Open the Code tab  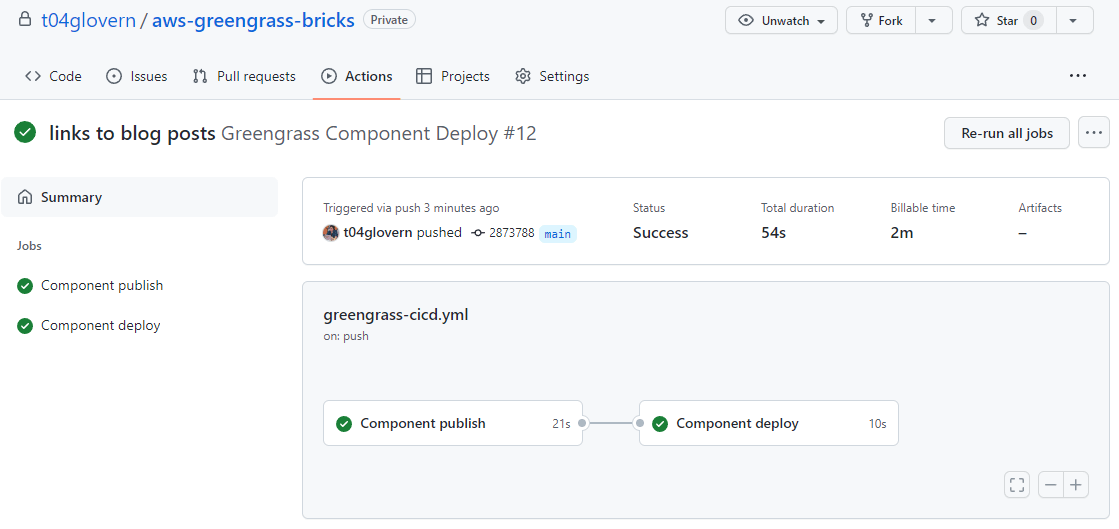tap(54, 76)
